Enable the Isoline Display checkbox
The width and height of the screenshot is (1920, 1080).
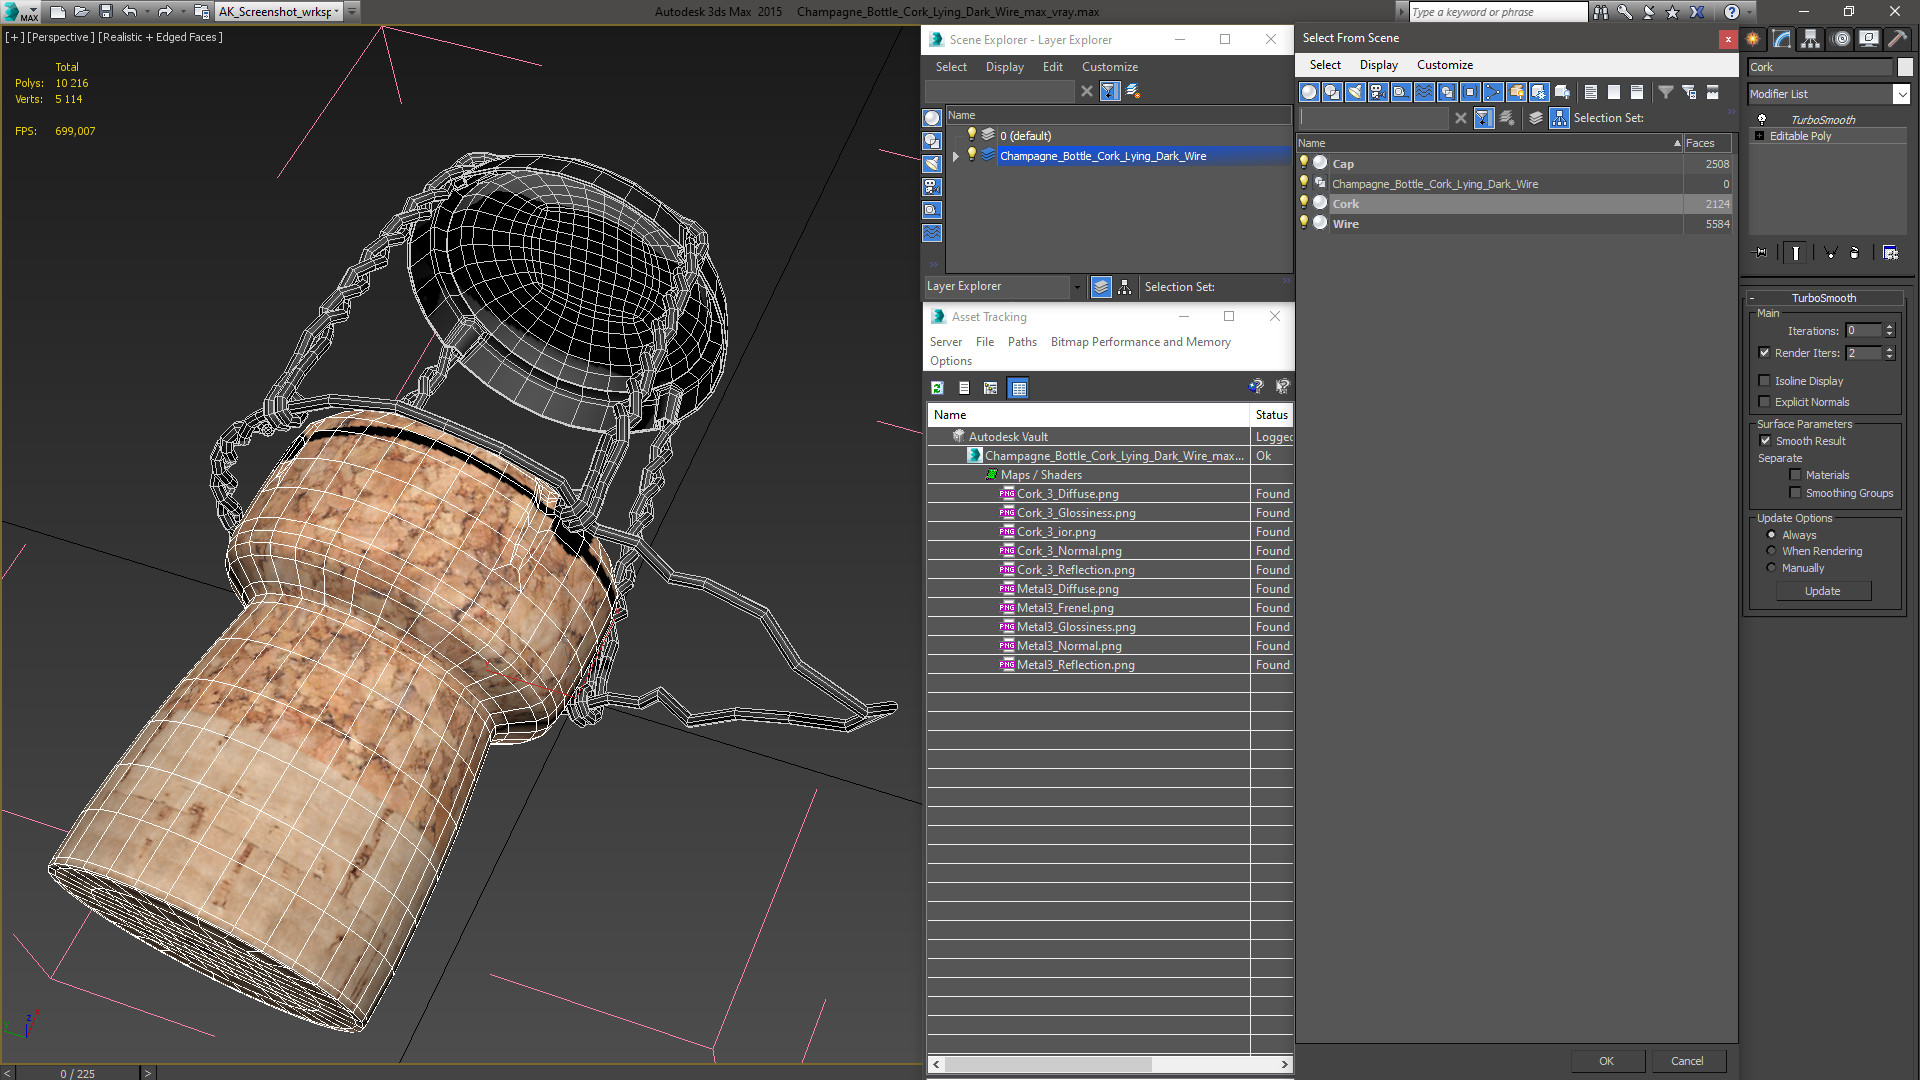1765,381
